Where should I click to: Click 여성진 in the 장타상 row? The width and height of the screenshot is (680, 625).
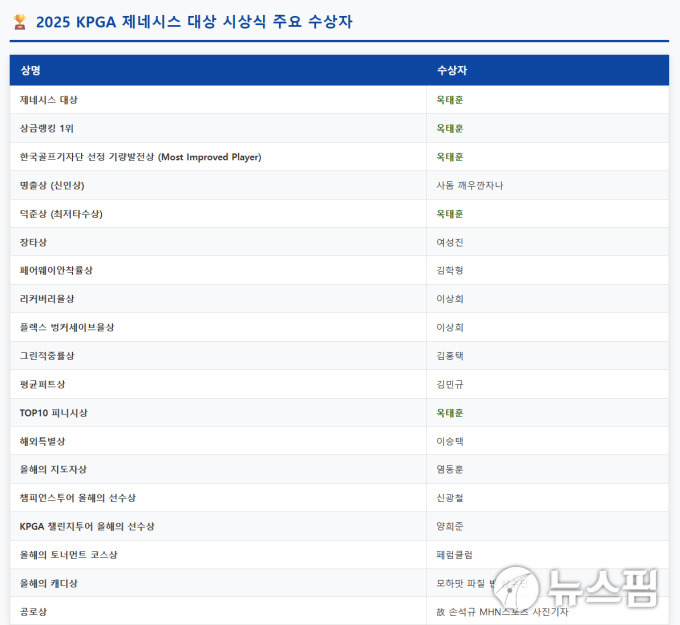point(450,242)
